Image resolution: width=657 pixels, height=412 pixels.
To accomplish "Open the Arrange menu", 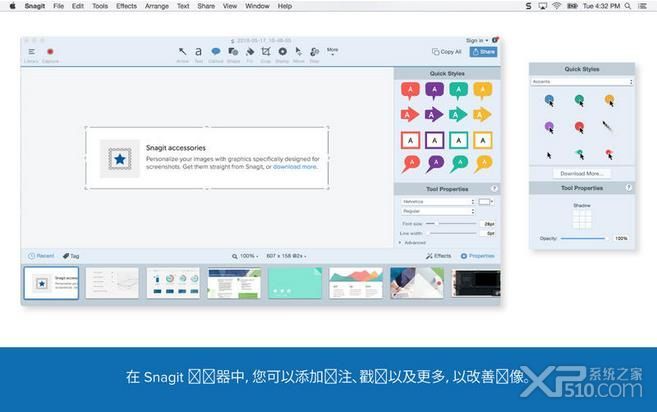I will 157,6.
